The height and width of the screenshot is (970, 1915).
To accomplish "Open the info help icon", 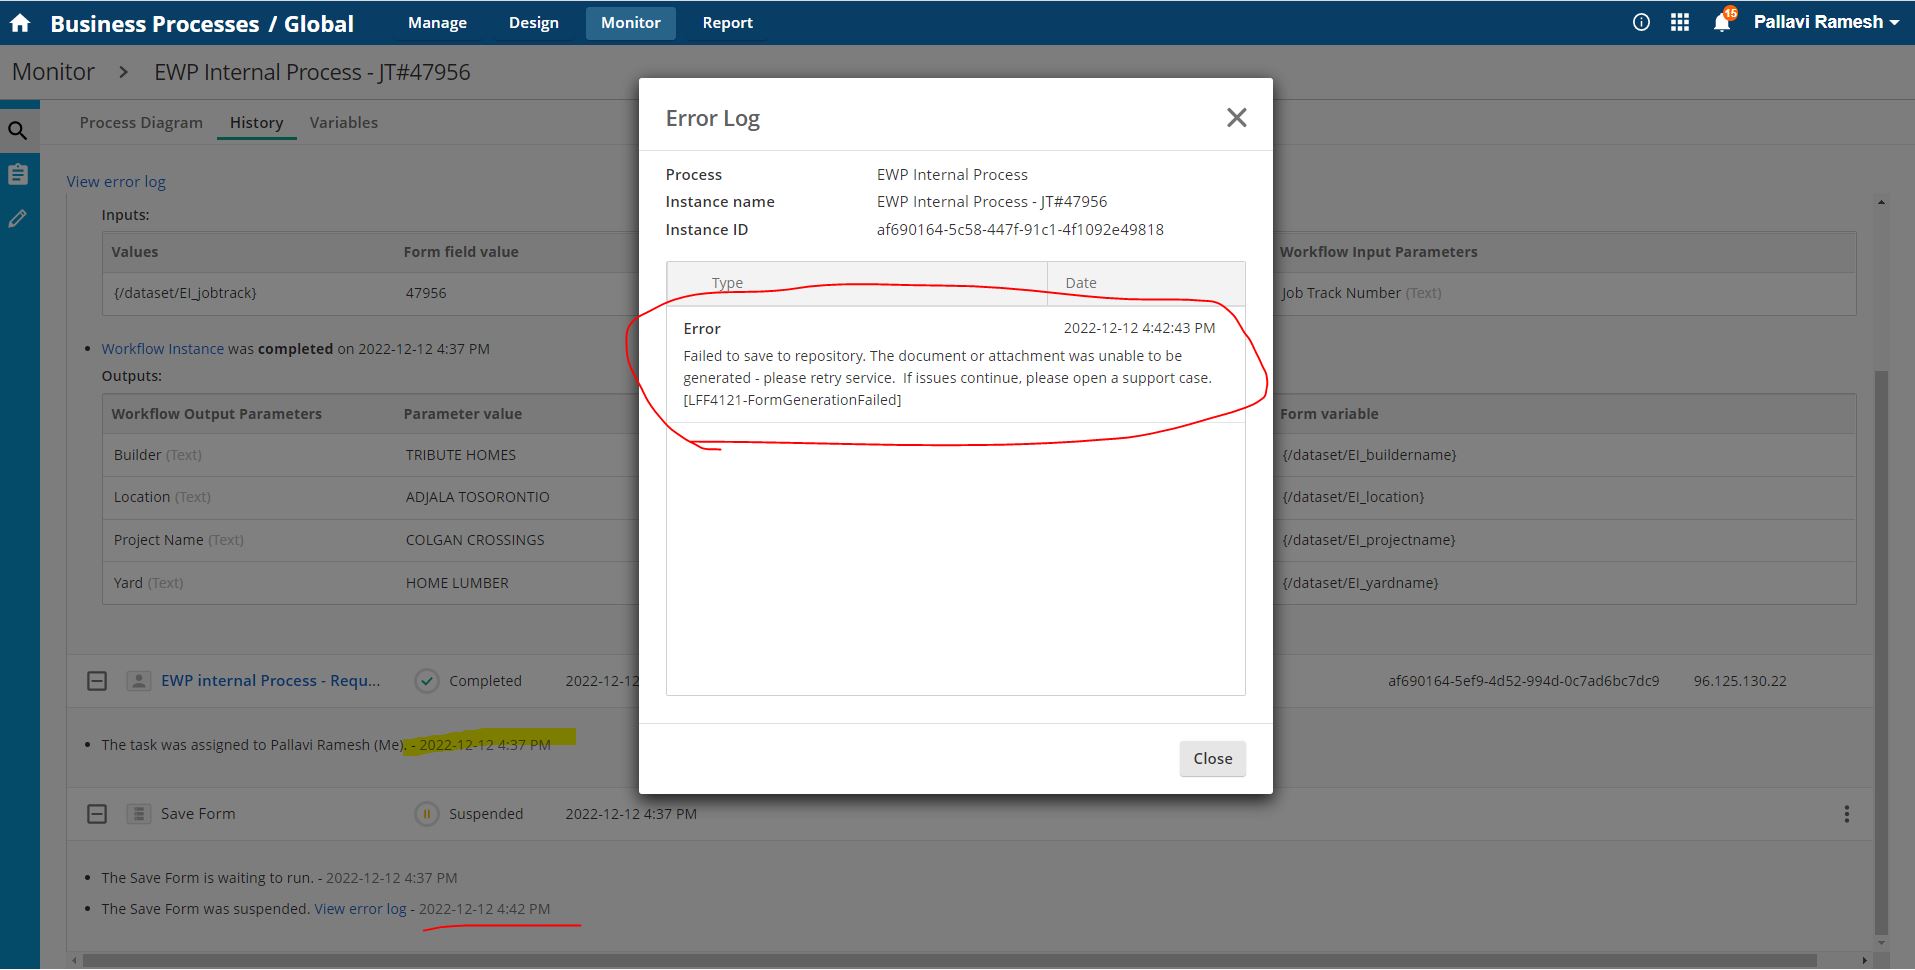I will 1641,23.
